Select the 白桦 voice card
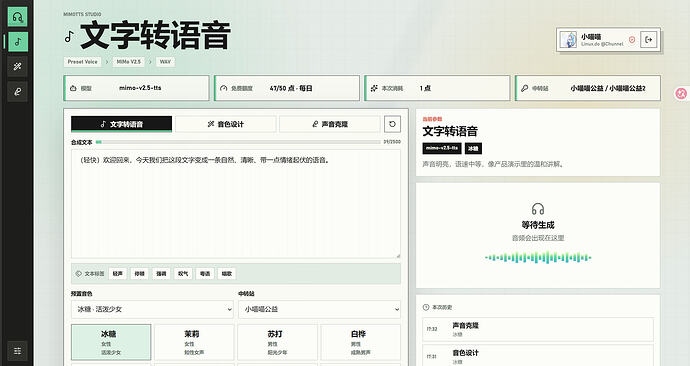The height and width of the screenshot is (366, 690). coord(360,342)
